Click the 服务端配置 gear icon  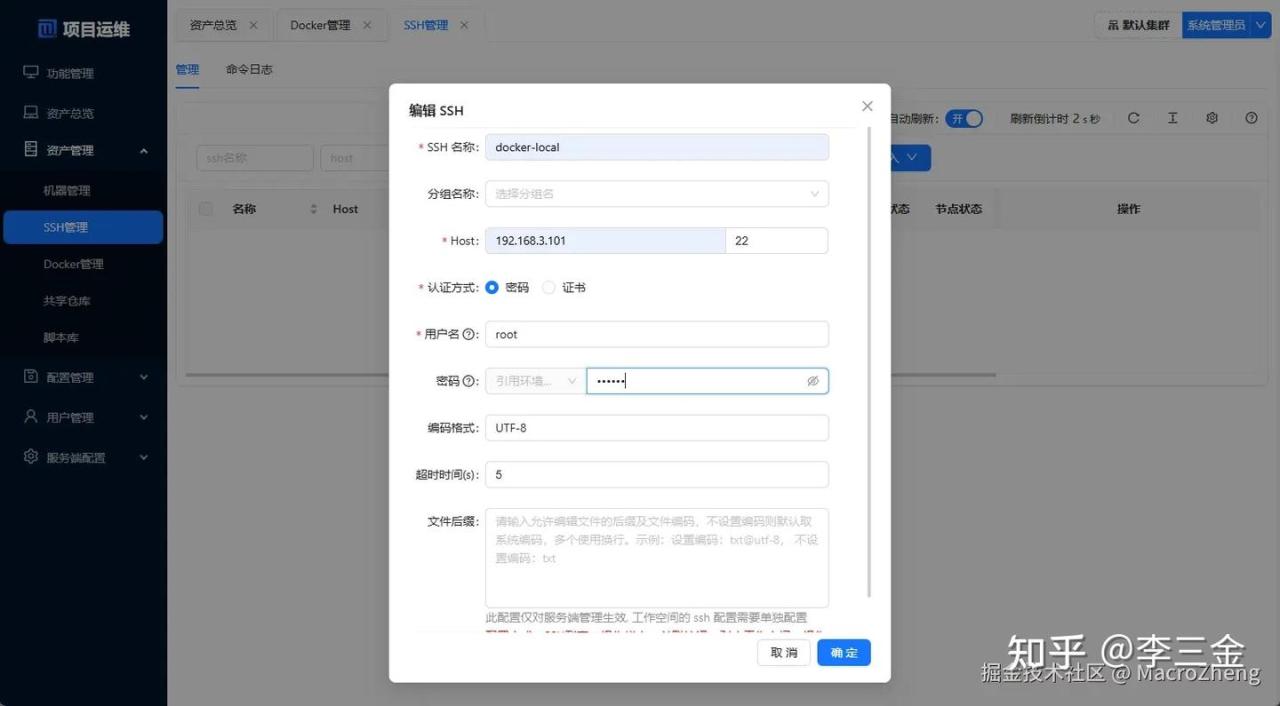click(x=31, y=457)
